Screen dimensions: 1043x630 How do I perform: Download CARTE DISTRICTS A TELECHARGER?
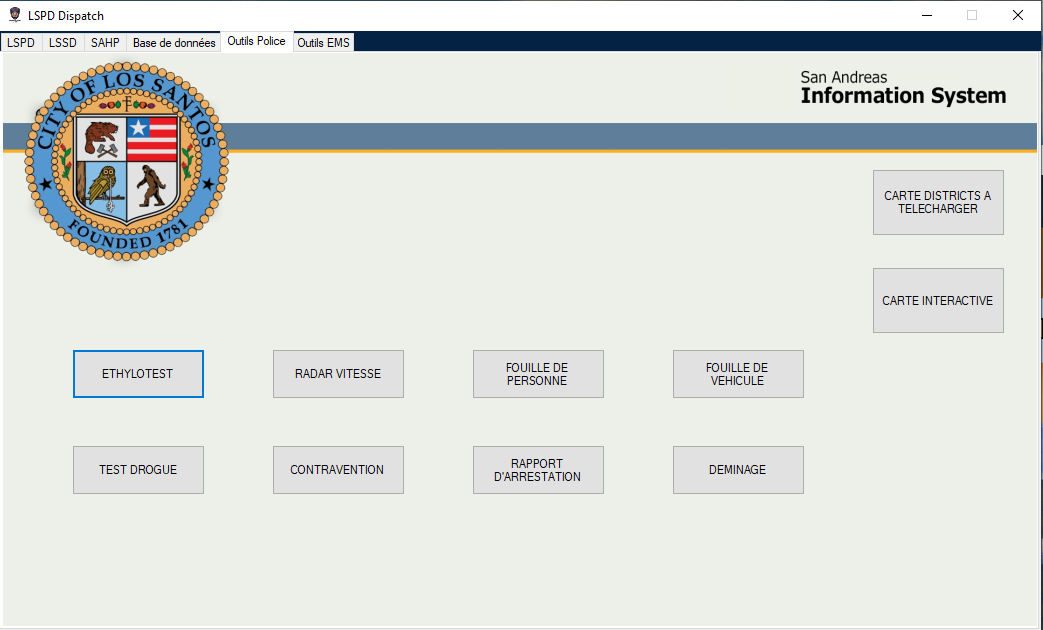938,202
